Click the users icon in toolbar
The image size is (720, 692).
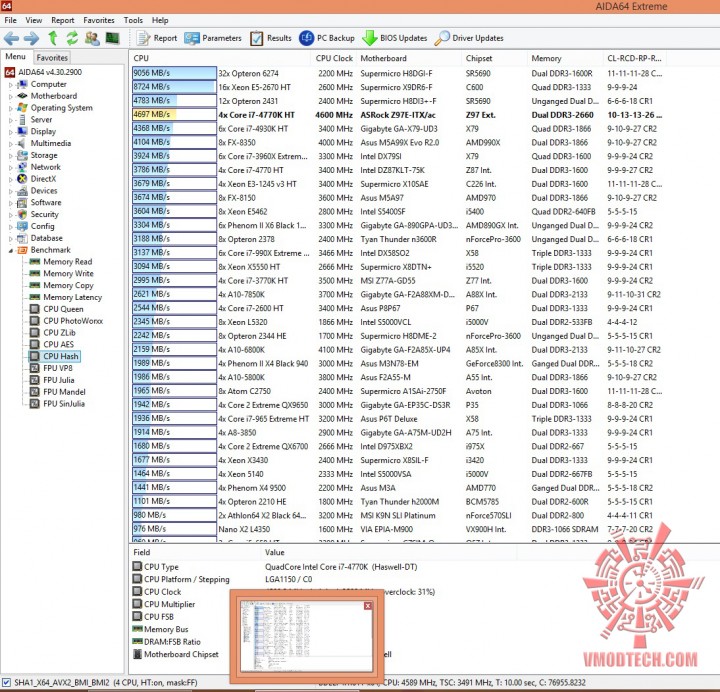(x=92, y=38)
